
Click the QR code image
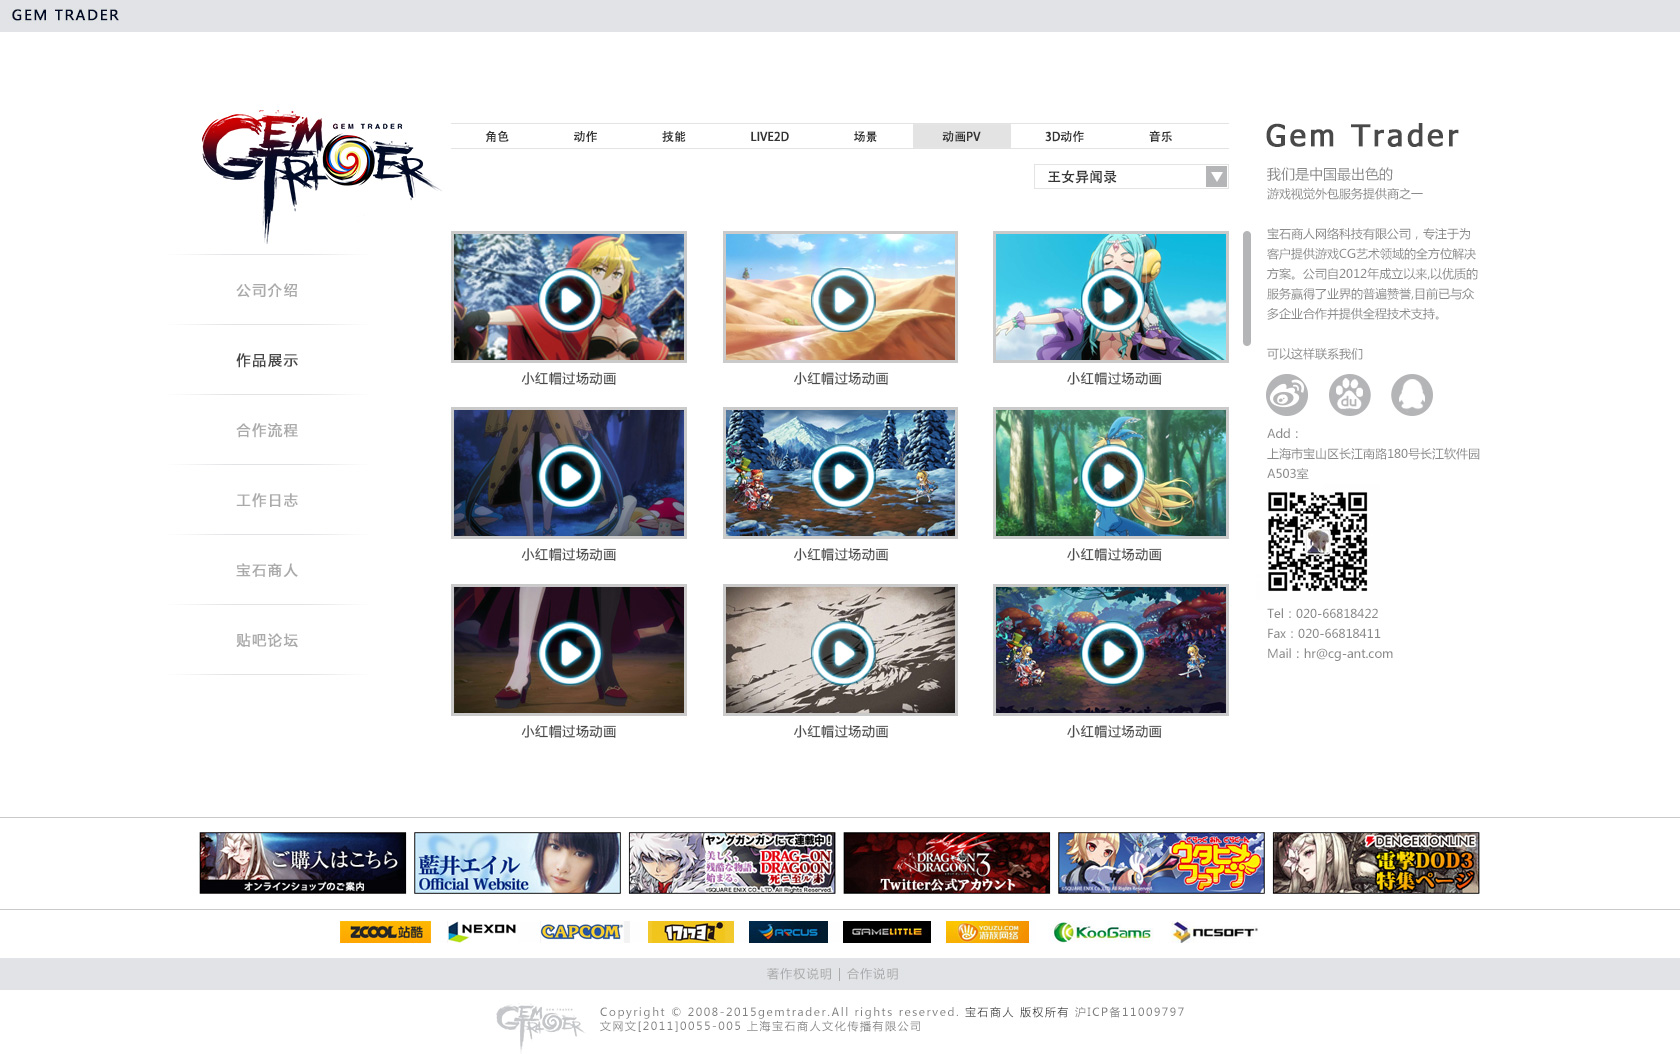click(1317, 541)
